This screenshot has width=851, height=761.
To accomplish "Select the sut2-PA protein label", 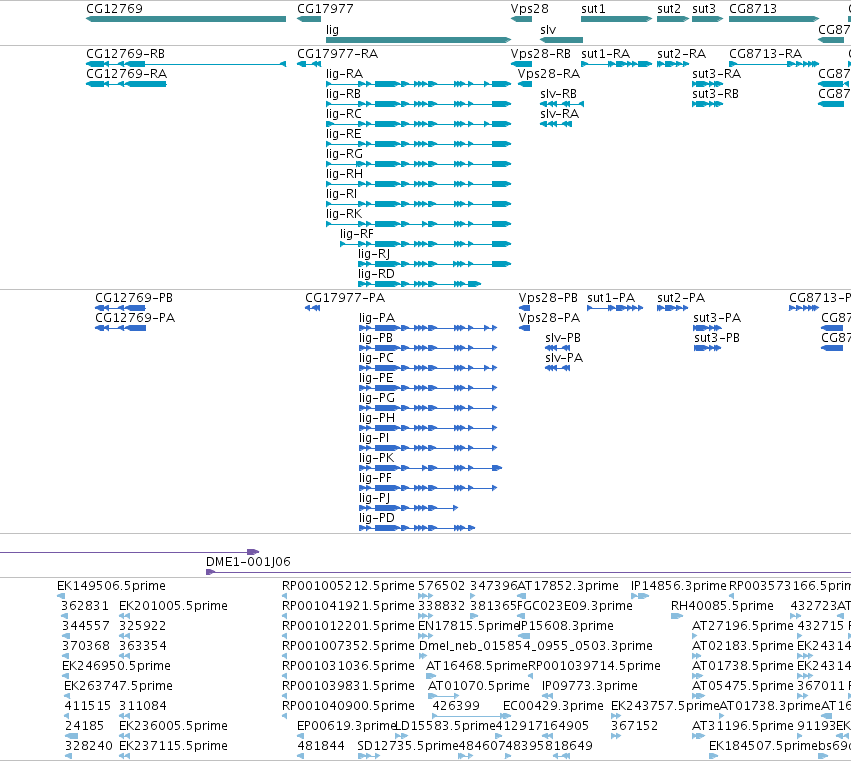I will (x=681, y=298).
